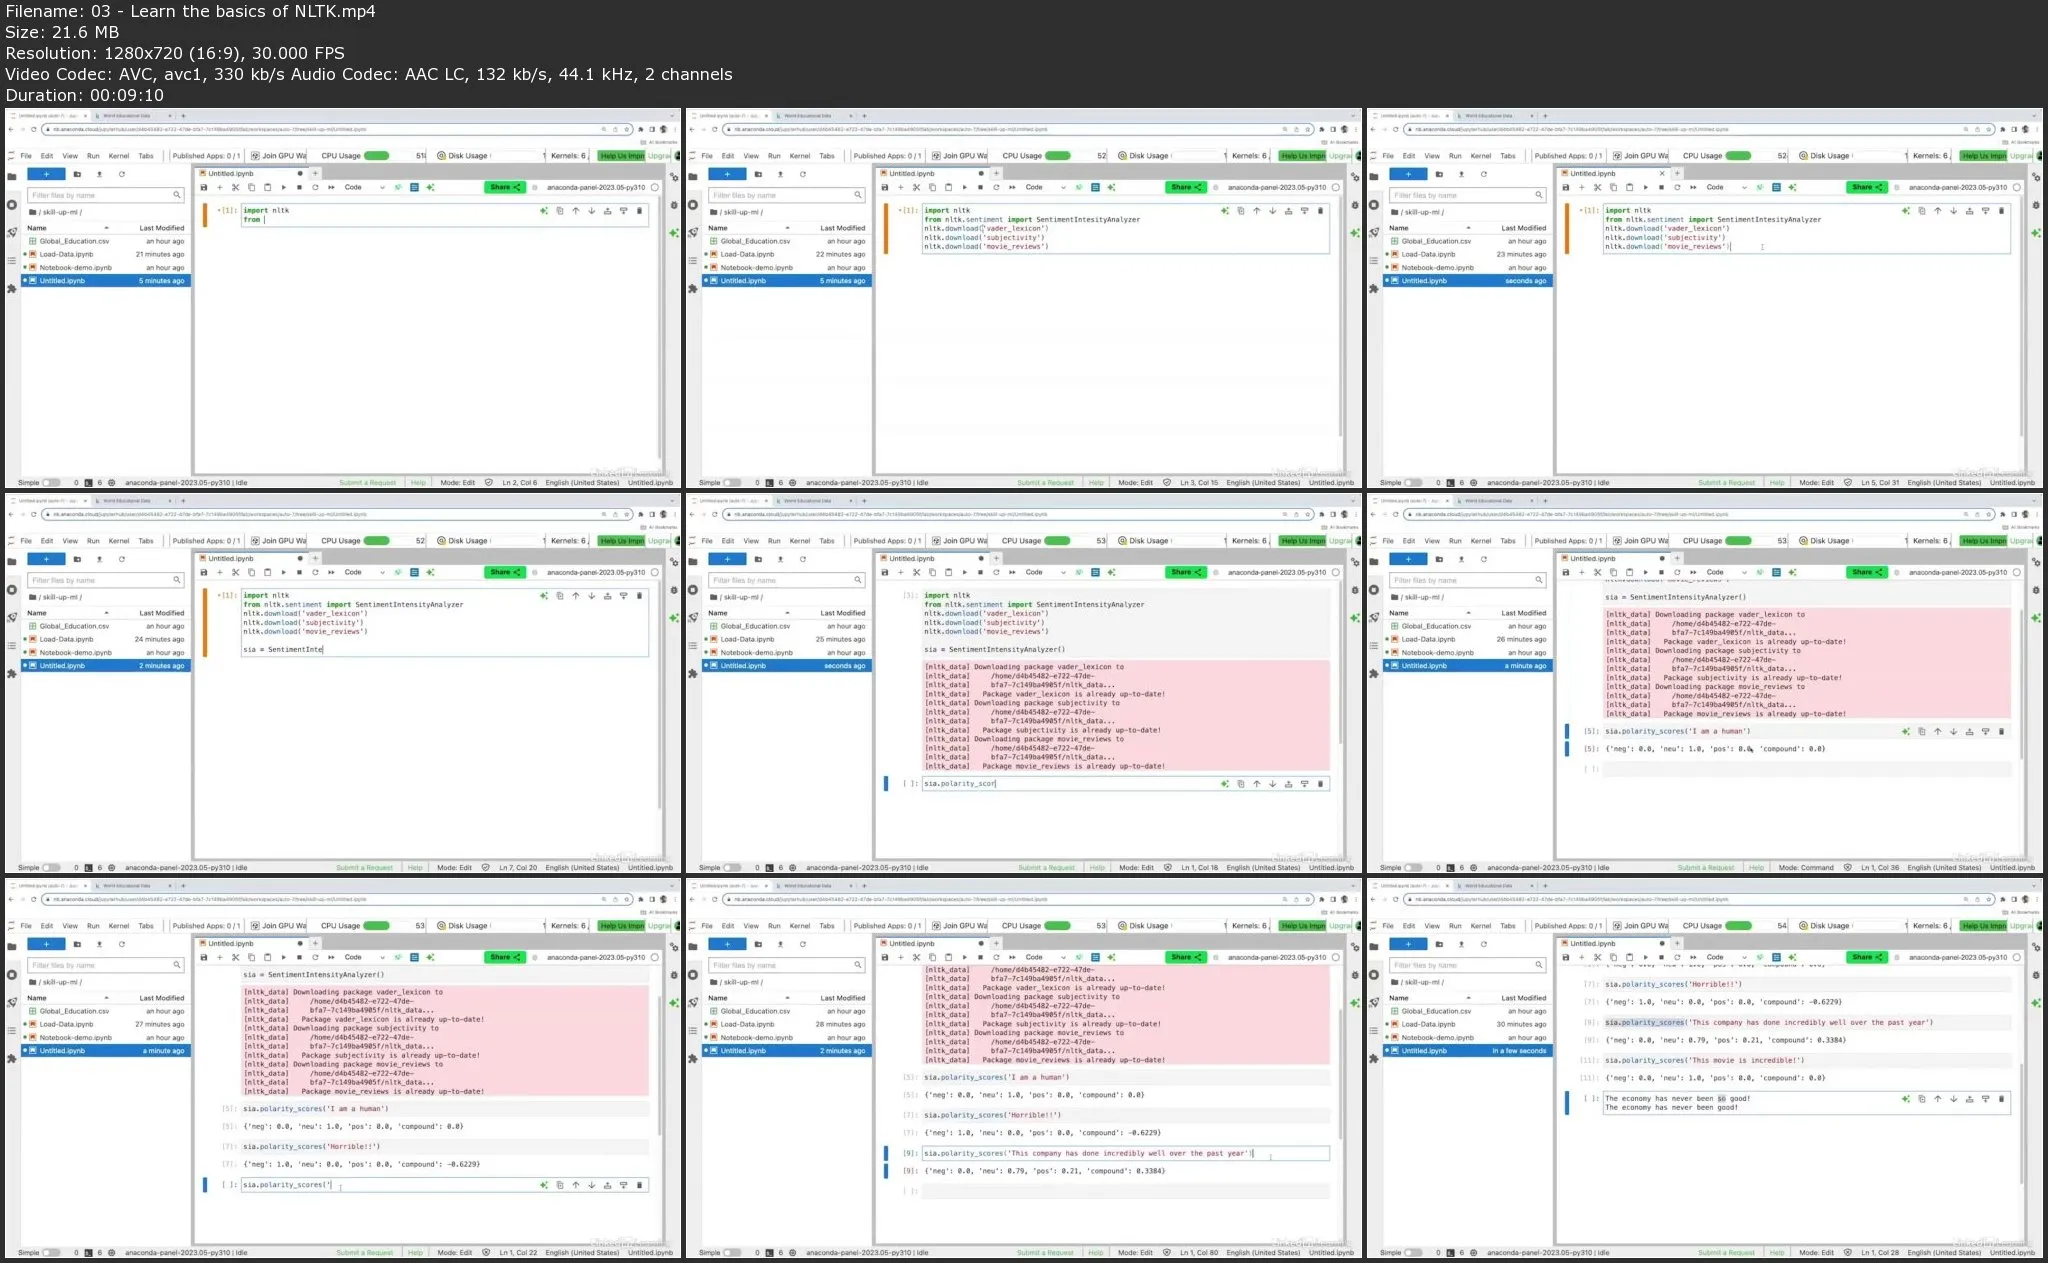The image size is (2048, 1263).
Task: Click green Share button, Ln 1, Col 80 frame
Action: (x=1186, y=957)
